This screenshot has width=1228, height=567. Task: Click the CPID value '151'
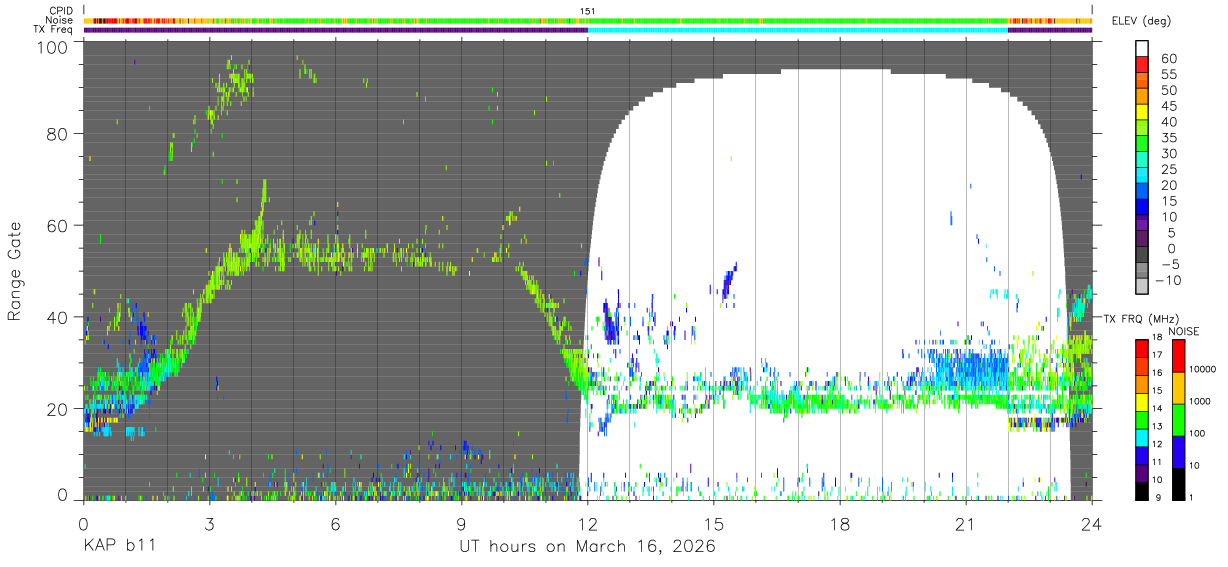[588, 11]
